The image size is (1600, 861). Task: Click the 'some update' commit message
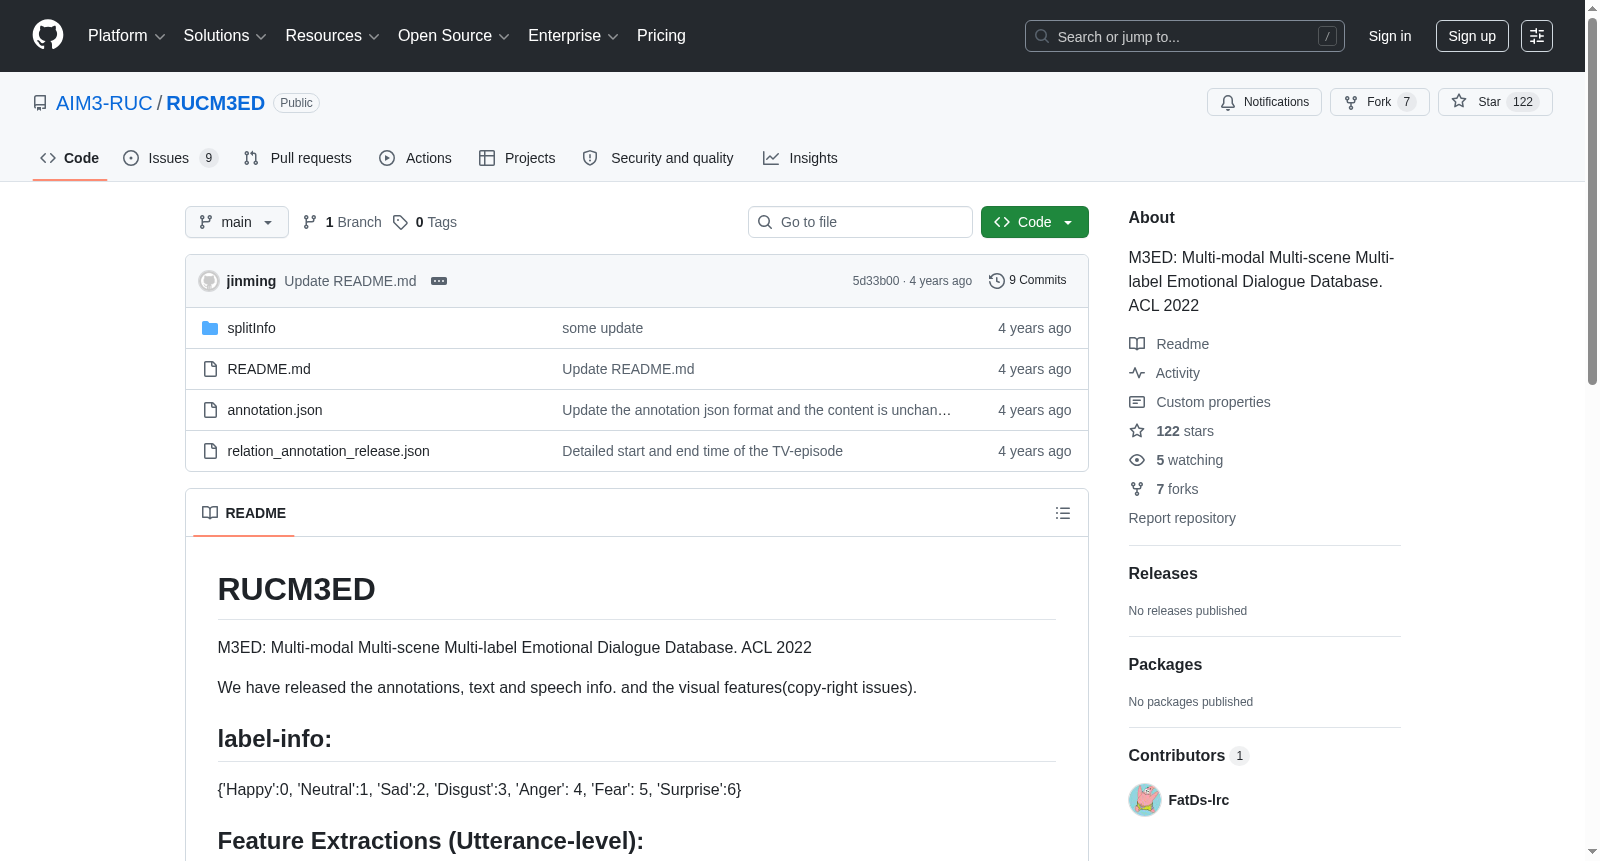602,328
